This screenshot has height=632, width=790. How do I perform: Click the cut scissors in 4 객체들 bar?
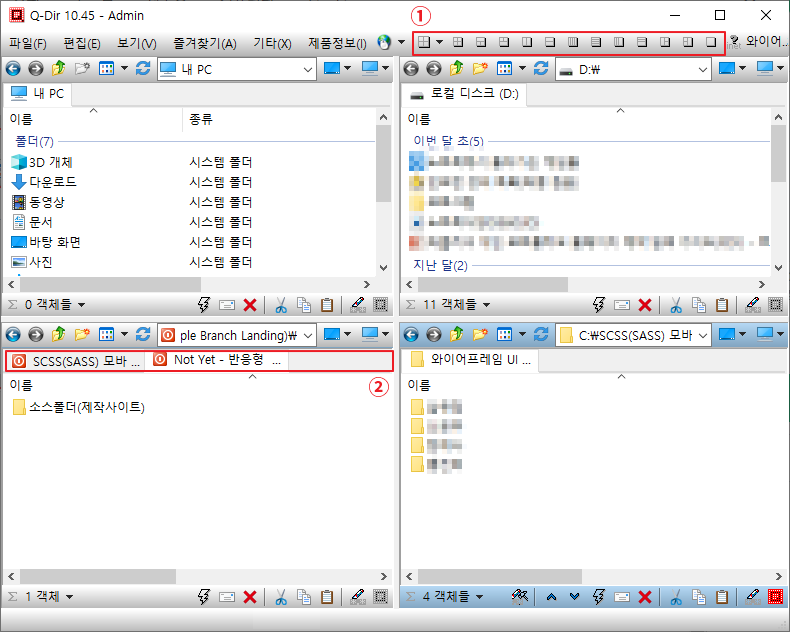coord(676,597)
